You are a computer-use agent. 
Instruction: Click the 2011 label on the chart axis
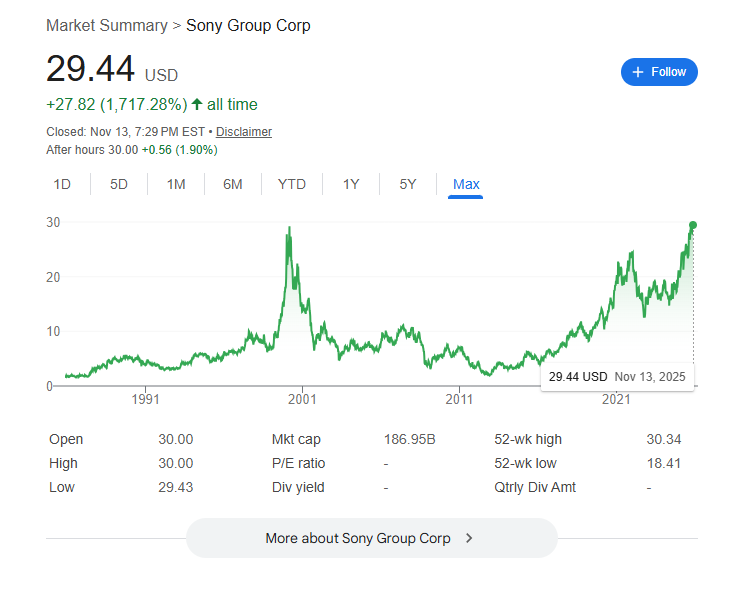[459, 399]
